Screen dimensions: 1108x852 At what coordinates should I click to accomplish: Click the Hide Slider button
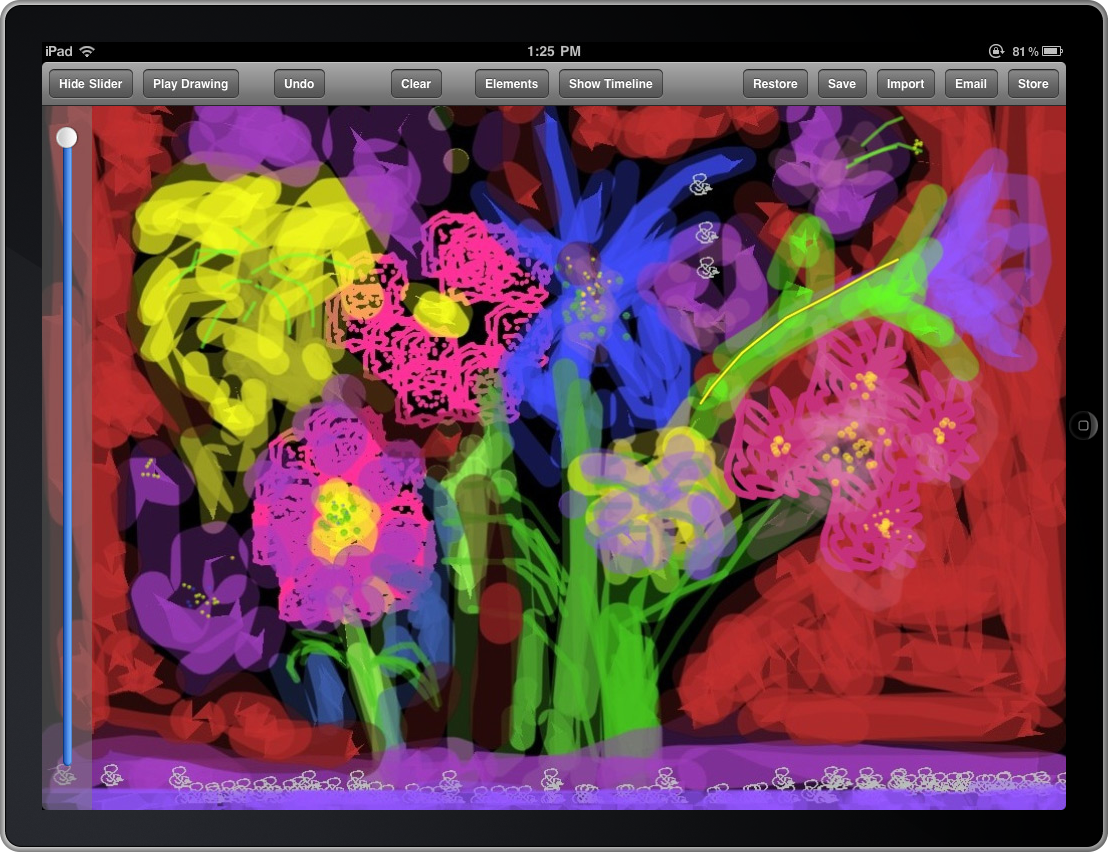point(90,83)
